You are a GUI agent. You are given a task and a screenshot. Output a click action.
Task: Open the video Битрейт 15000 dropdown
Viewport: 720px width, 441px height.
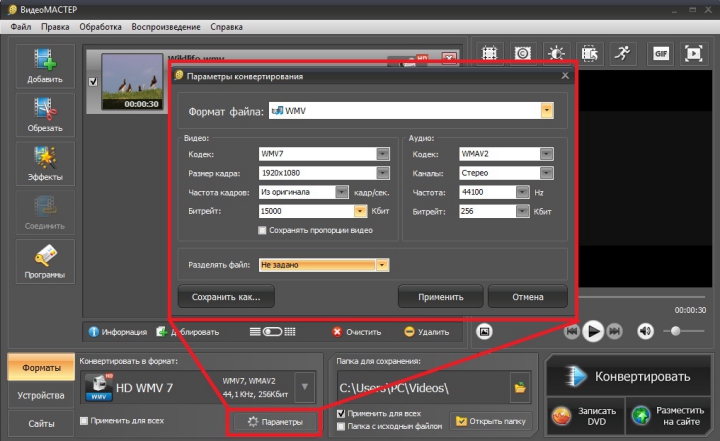pyautogui.click(x=360, y=211)
